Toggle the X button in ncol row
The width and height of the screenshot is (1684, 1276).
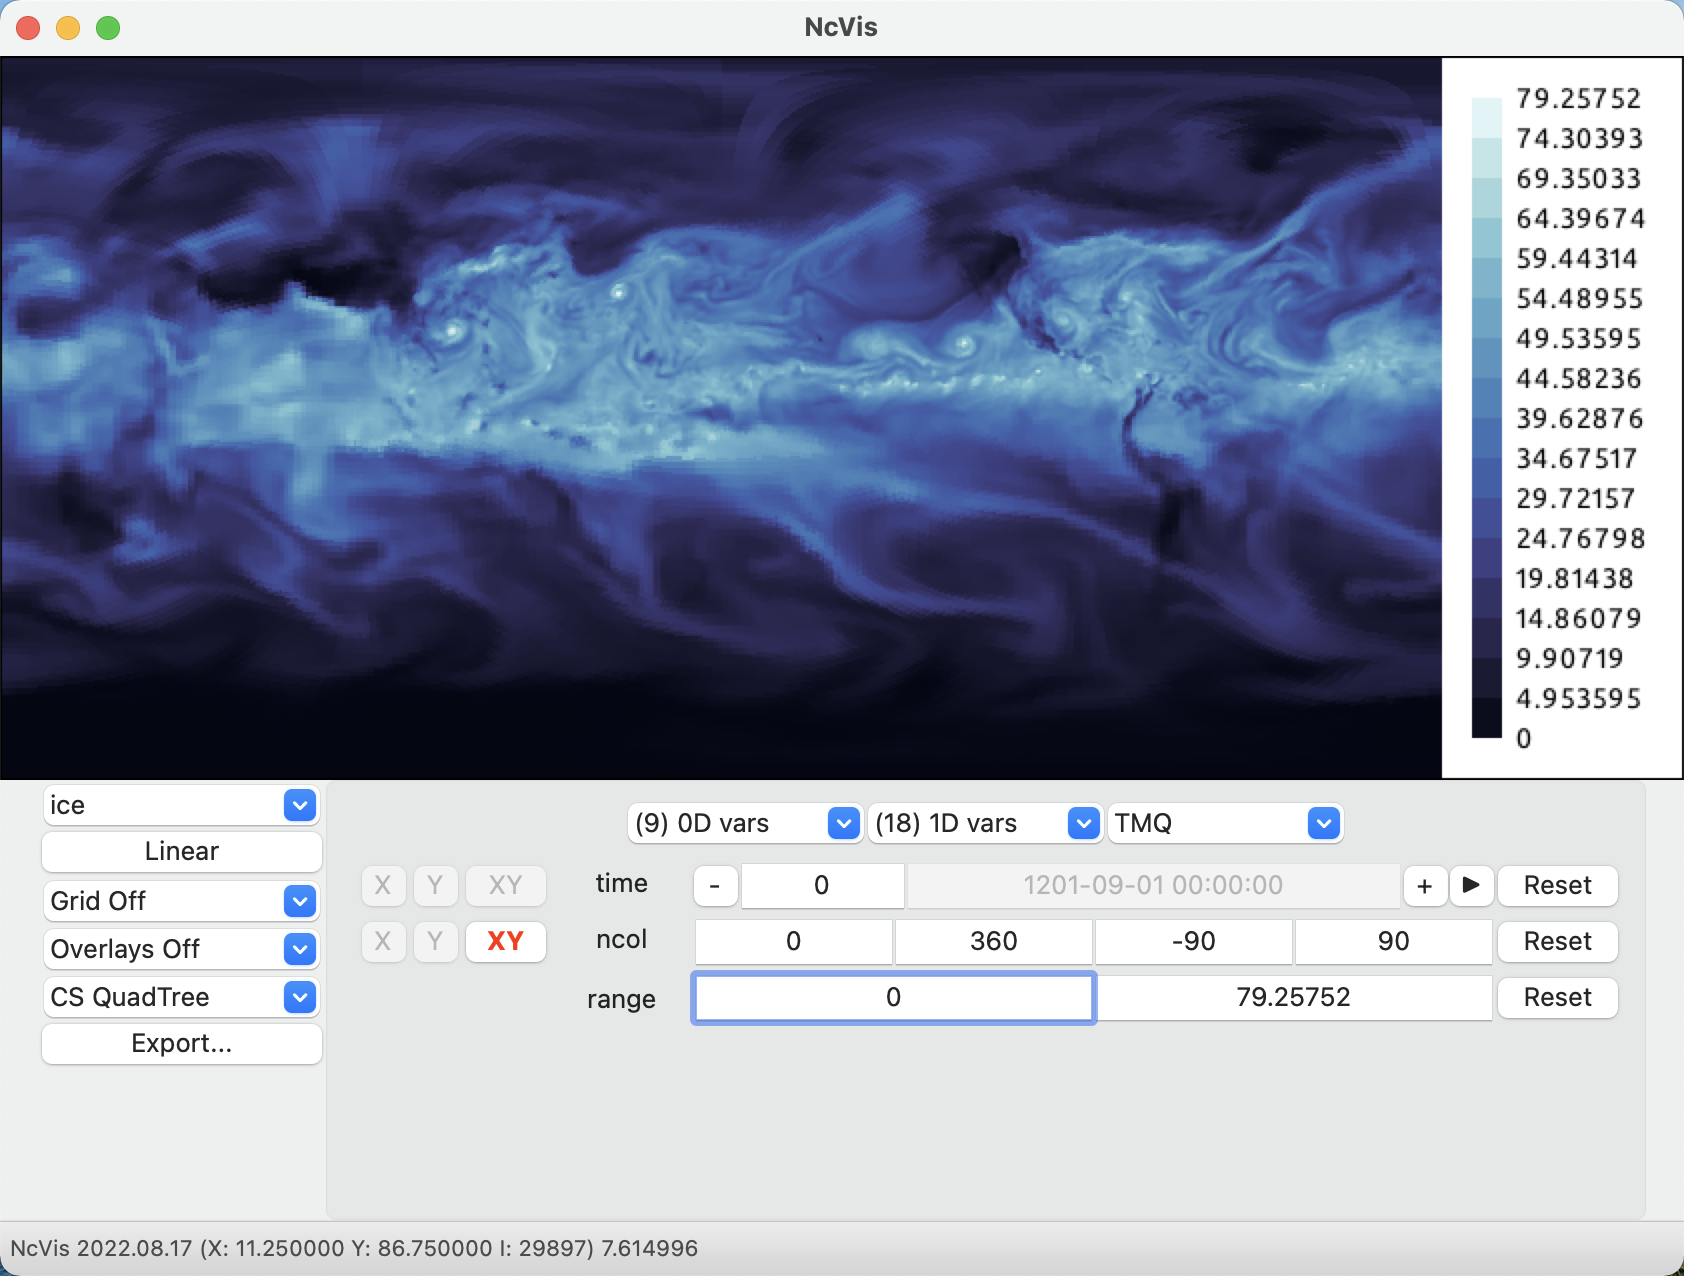[383, 941]
